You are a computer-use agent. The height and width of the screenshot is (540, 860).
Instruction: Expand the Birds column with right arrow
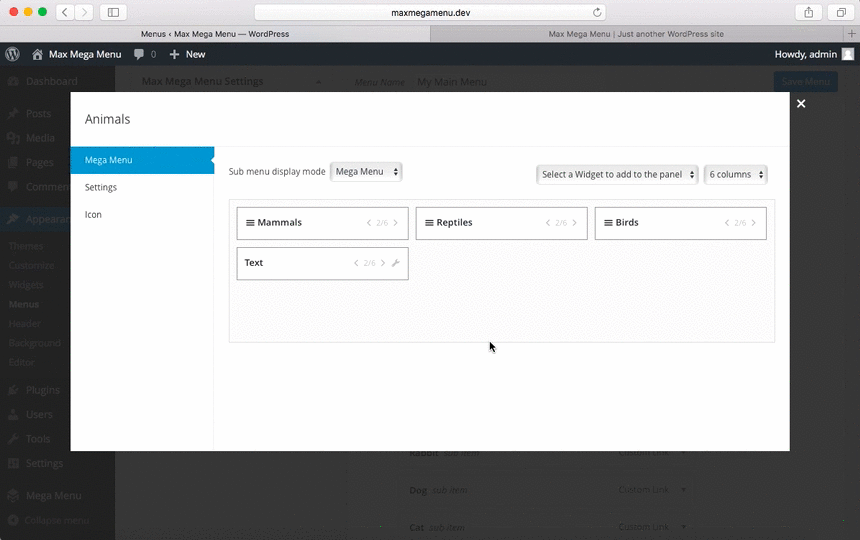pos(754,223)
